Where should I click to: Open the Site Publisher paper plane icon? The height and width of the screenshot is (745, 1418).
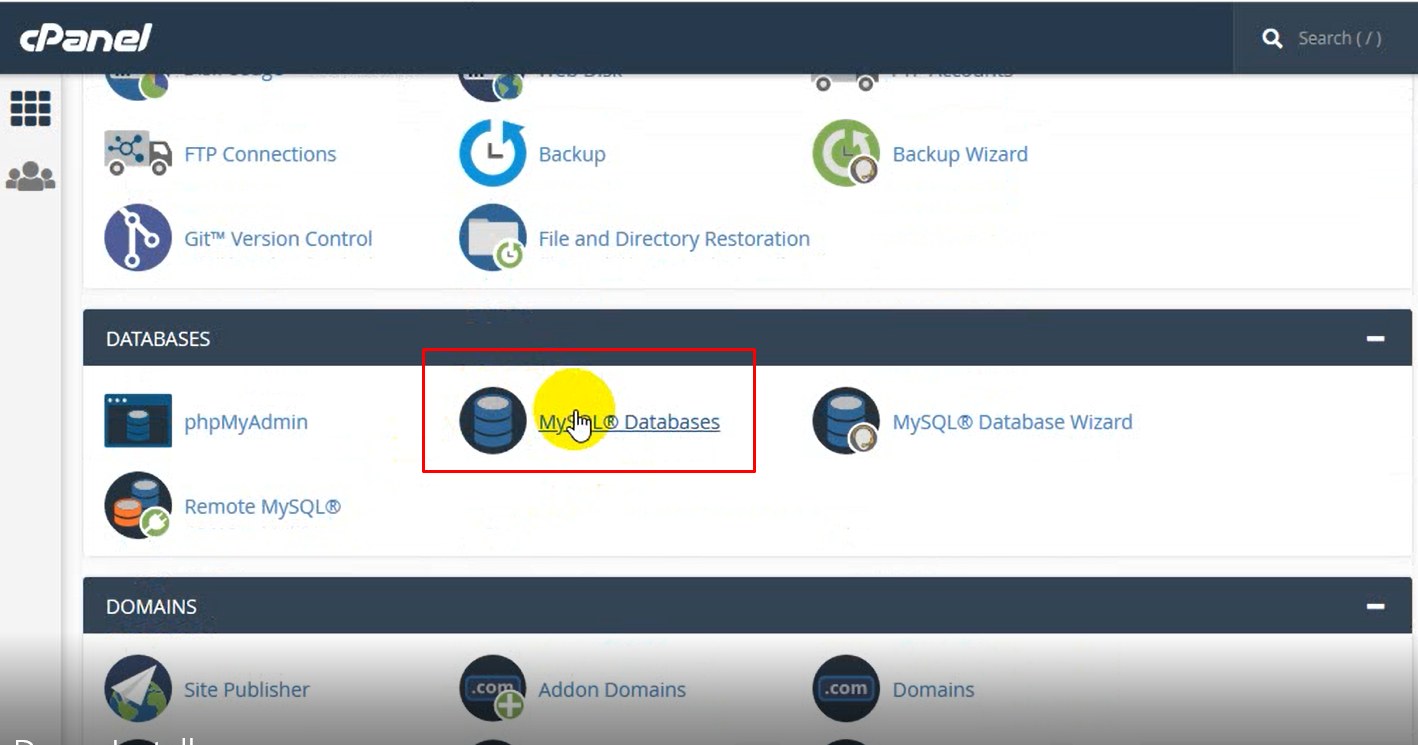(x=138, y=689)
